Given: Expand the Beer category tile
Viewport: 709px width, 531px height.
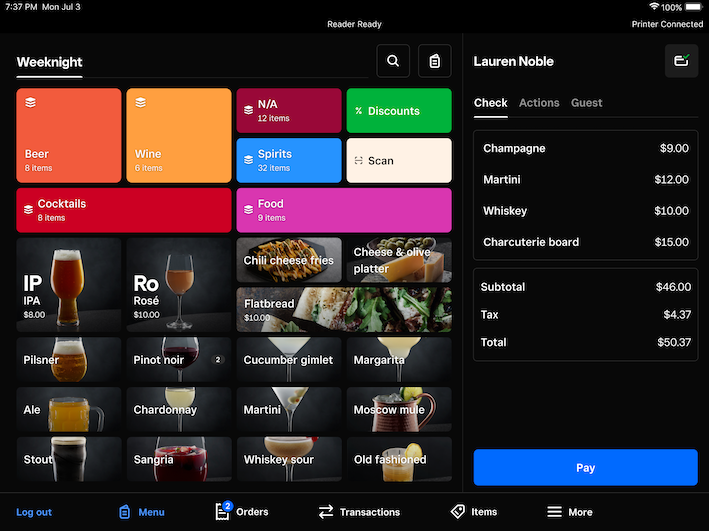Looking at the screenshot, I should coord(69,135).
